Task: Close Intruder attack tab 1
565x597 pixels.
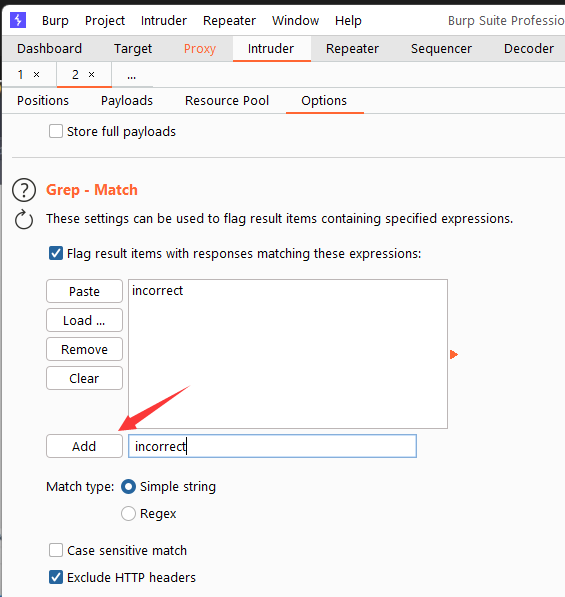Action: point(37,75)
